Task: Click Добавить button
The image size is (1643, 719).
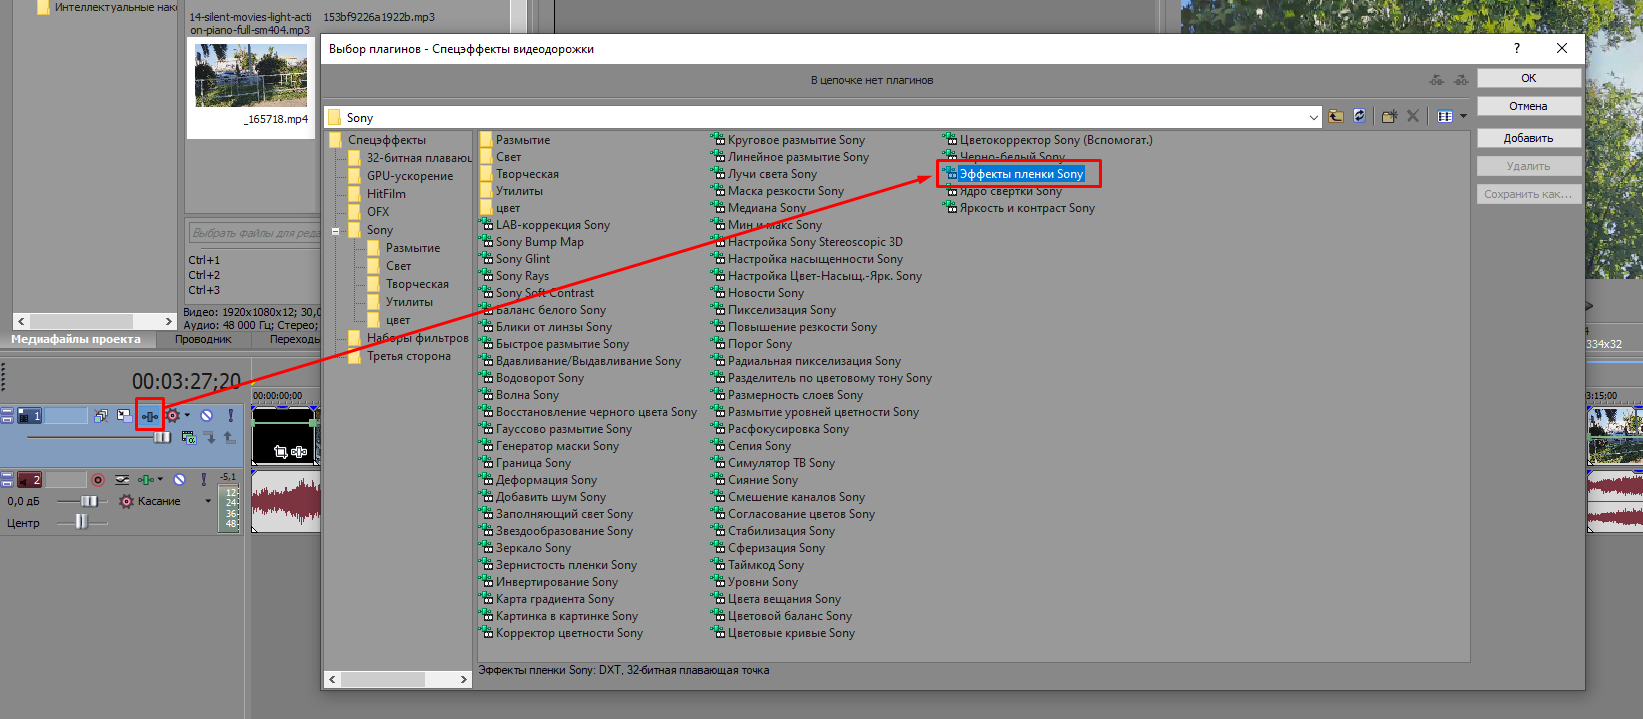Action: point(1529,138)
